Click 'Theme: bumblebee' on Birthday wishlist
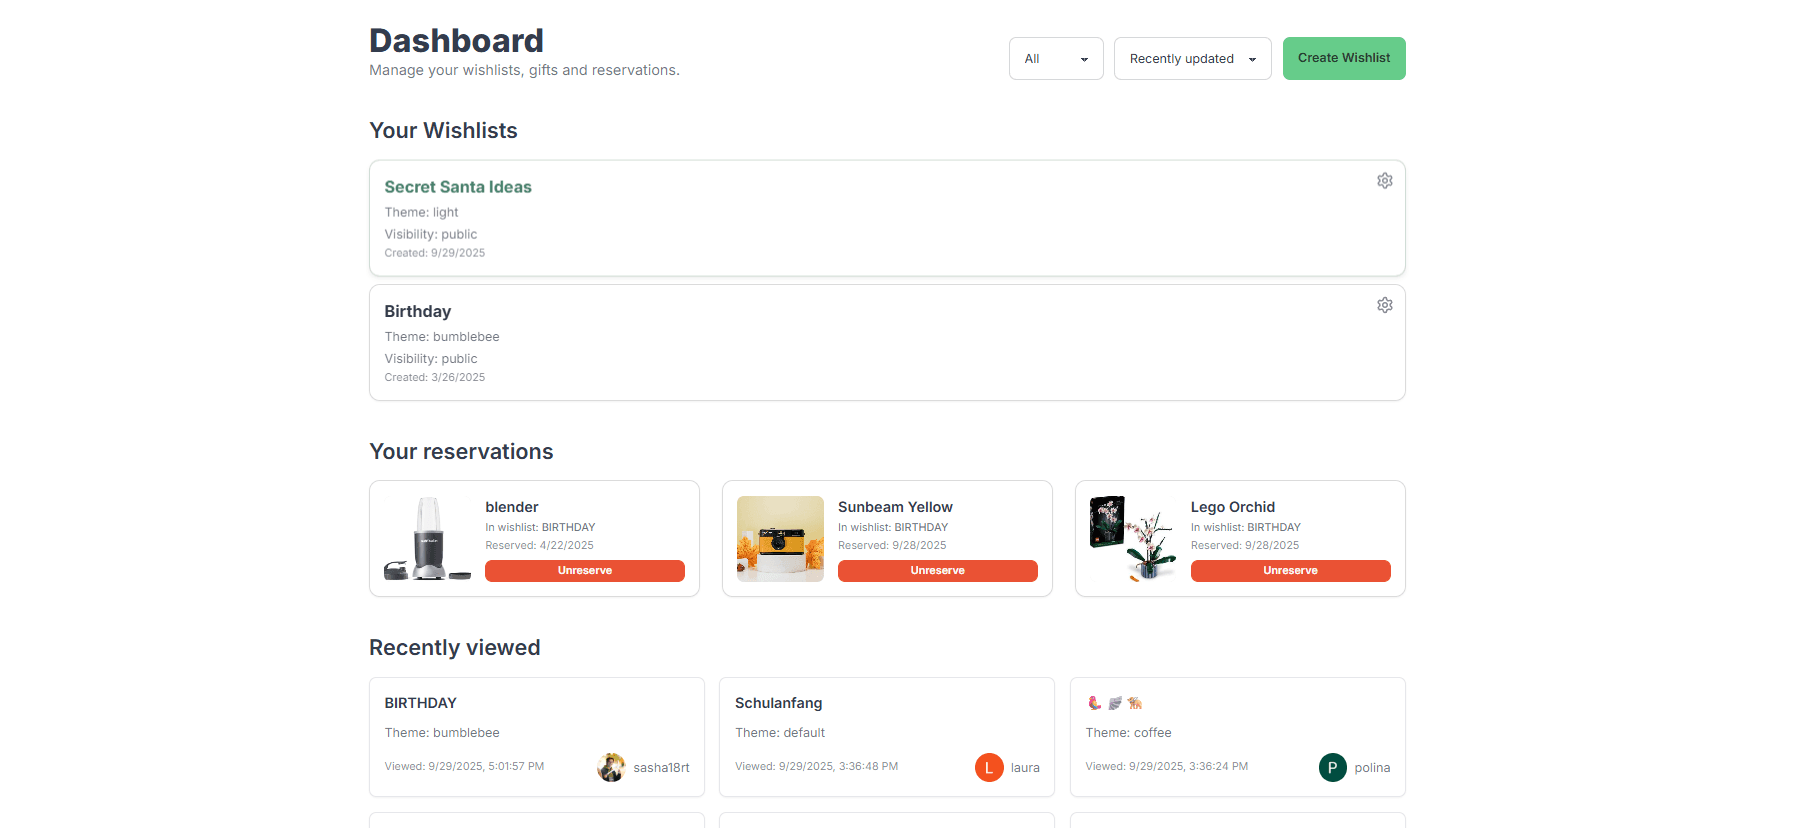 [x=442, y=337]
